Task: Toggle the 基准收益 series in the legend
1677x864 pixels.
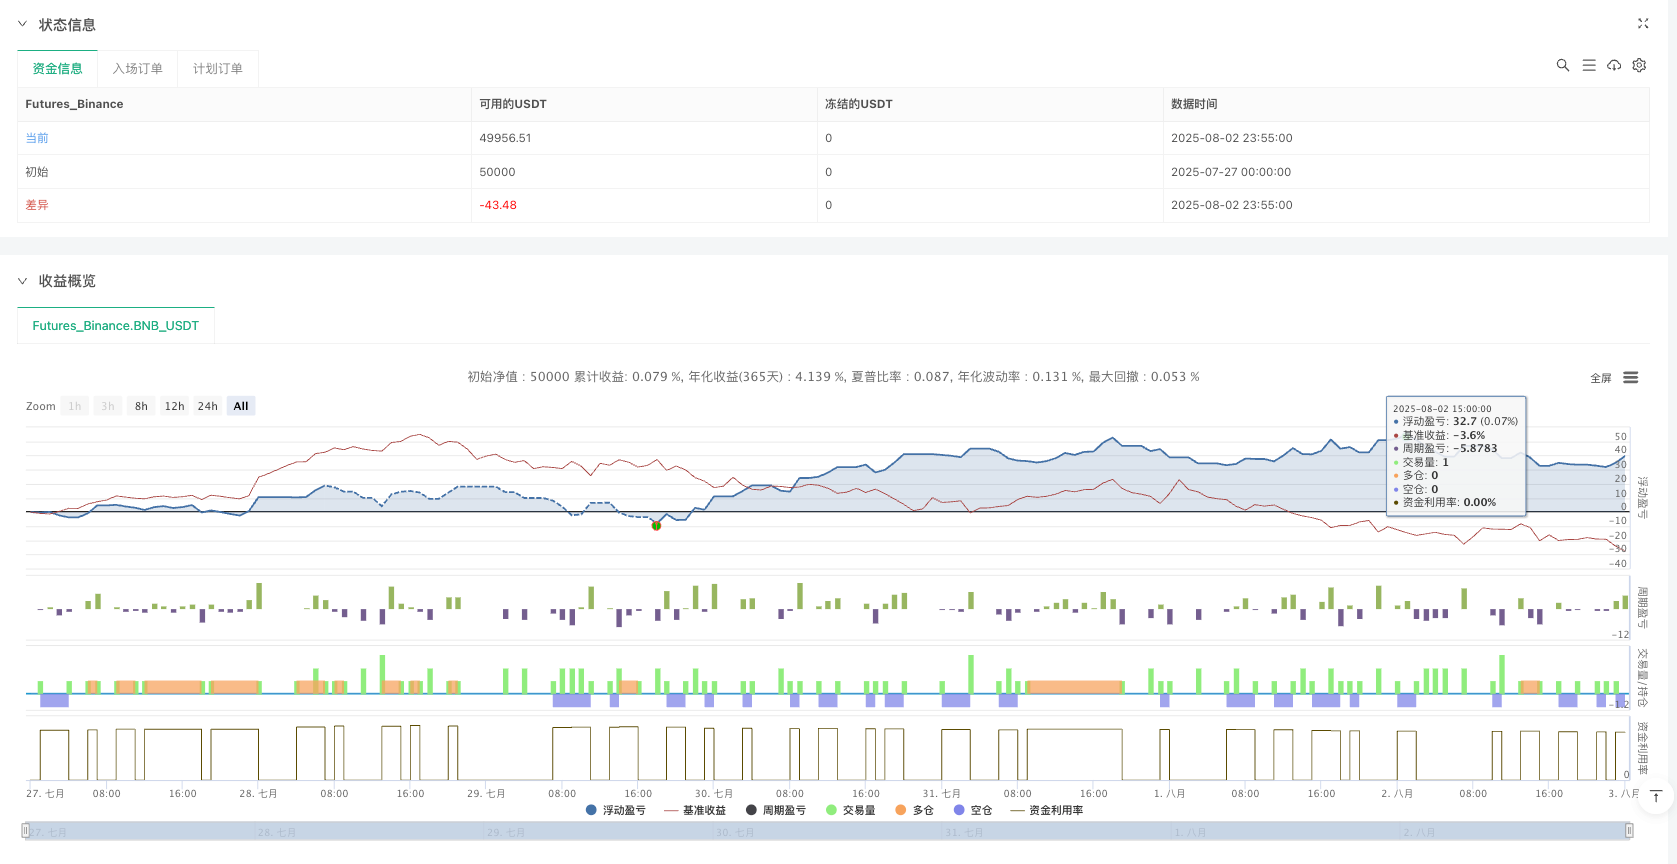Action: click(695, 810)
